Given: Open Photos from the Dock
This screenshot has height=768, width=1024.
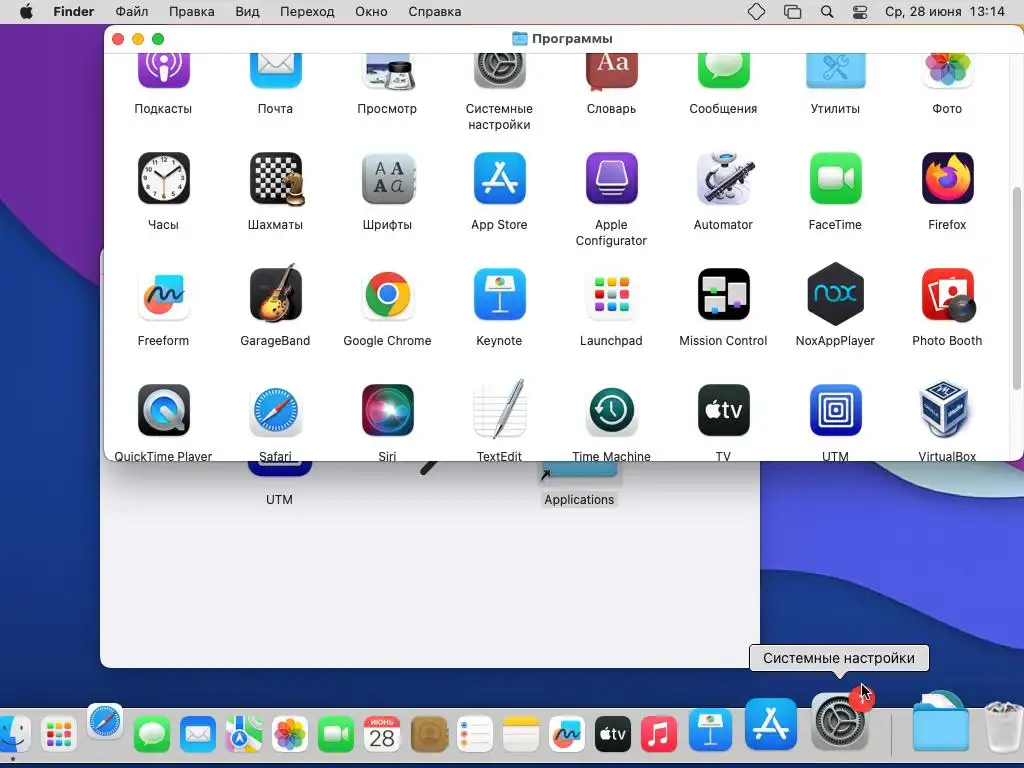Looking at the screenshot, I should tap(290, 734).
